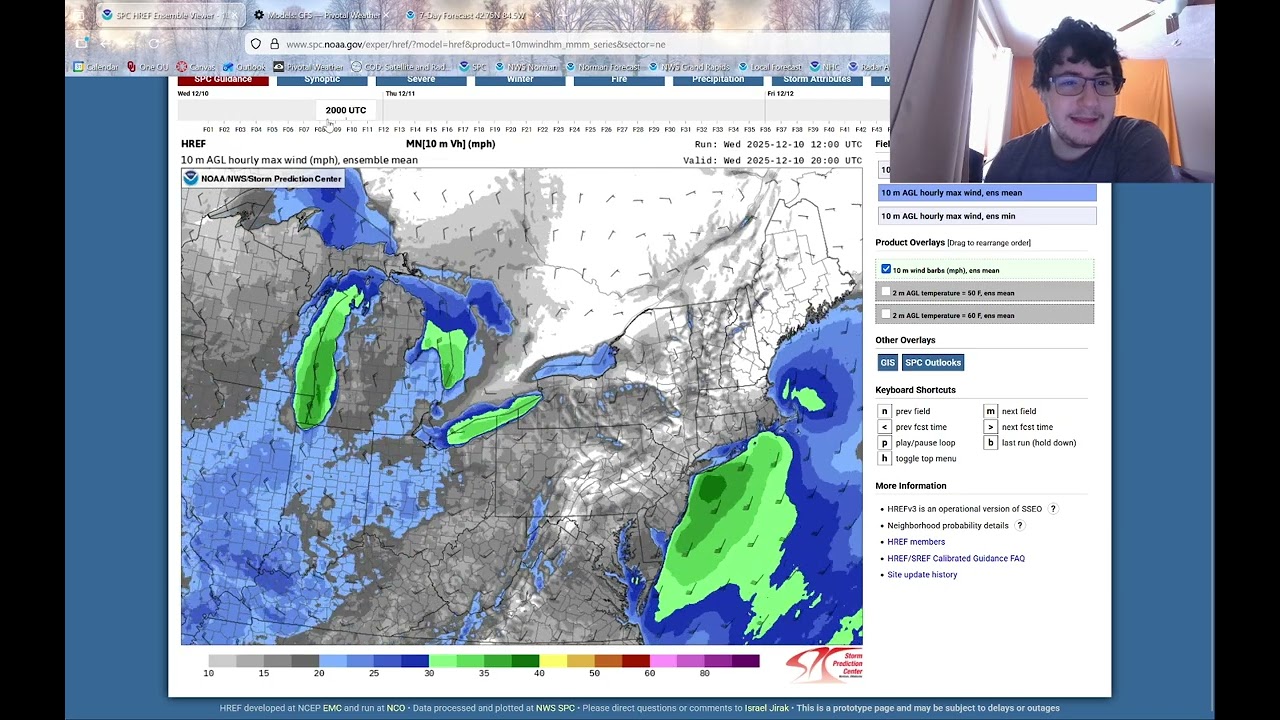1280x720 pixels.
Task: Enable 2 m temperature = 50 F overlay
Action: click(x=886, y=292)
